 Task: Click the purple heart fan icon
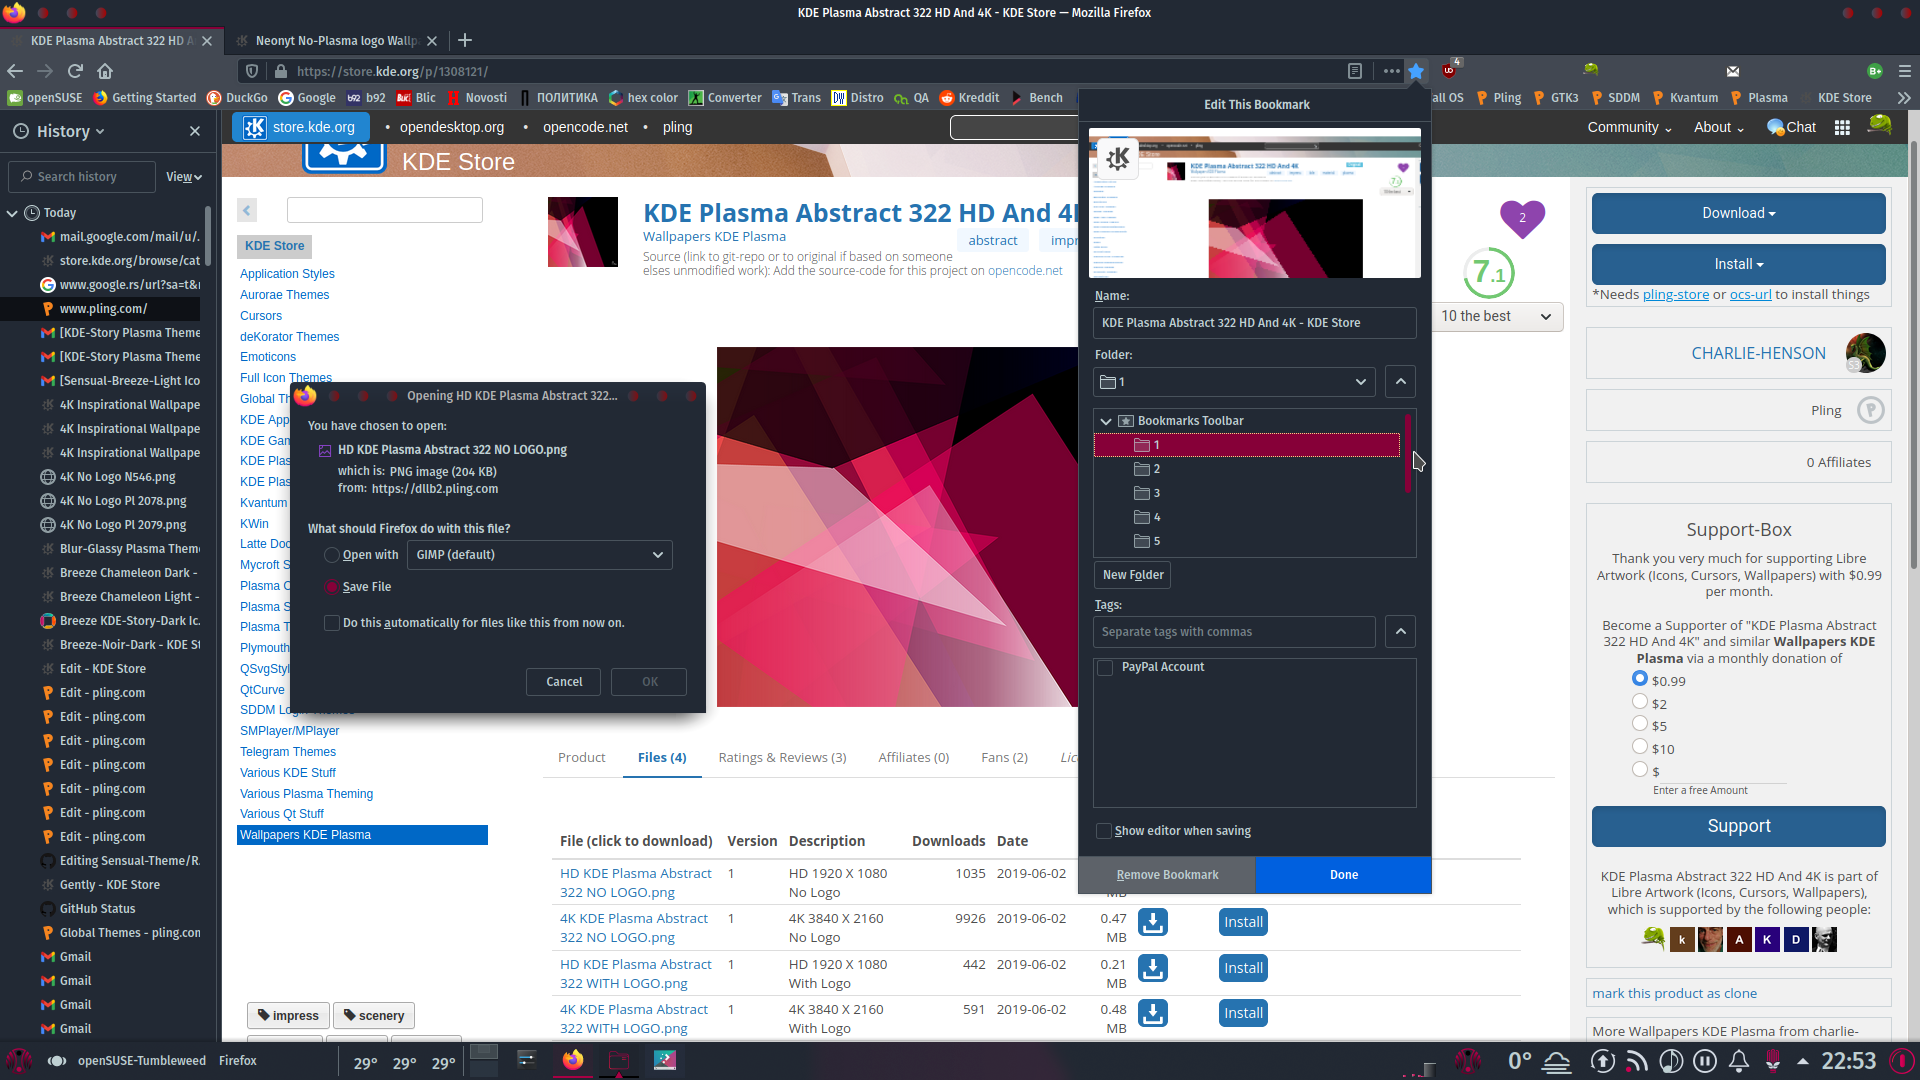1522,217
